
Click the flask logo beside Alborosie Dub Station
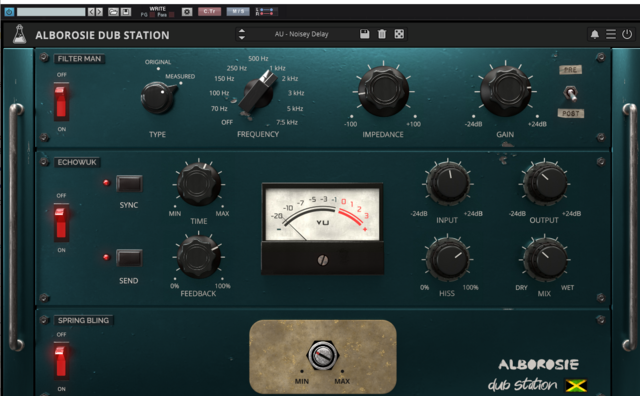point(19,34)
